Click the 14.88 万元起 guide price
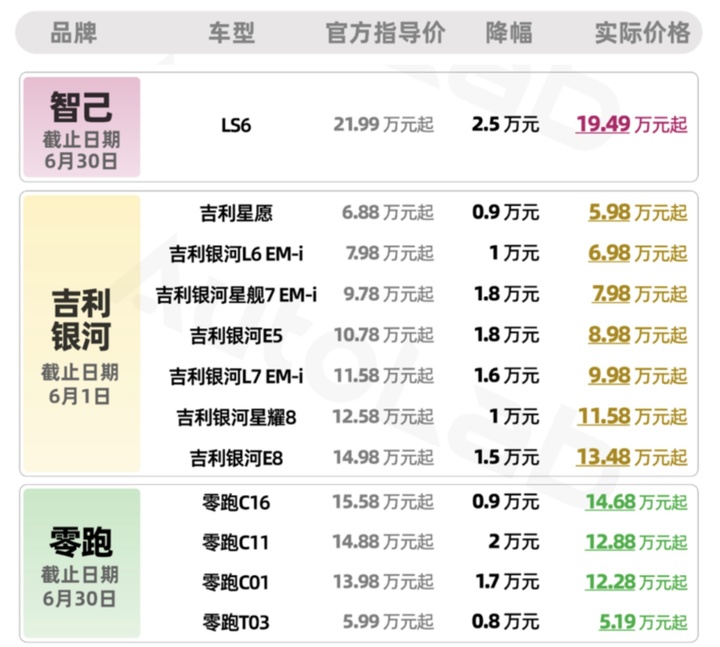The image size is (720, 647). (x=383, y=541)
